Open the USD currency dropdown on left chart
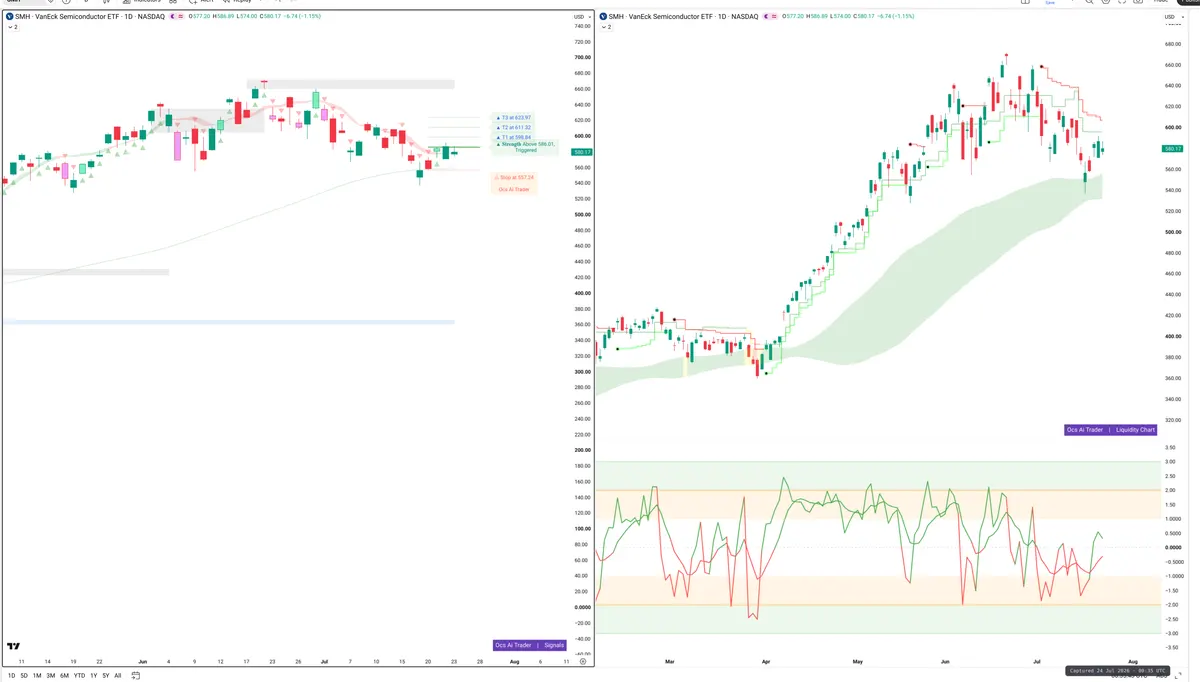This screenshot has width=1200, height=682. pyautogui.click(x=581, y=17)
